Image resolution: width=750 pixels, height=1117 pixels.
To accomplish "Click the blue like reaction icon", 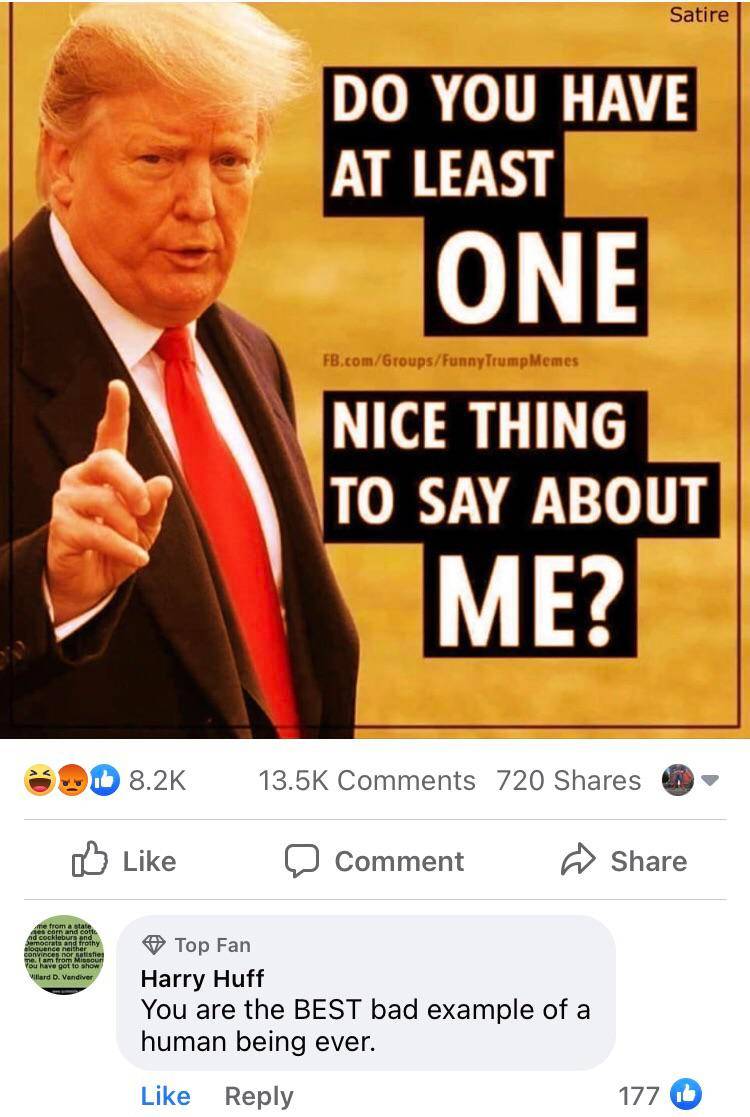I will (104, 780).
